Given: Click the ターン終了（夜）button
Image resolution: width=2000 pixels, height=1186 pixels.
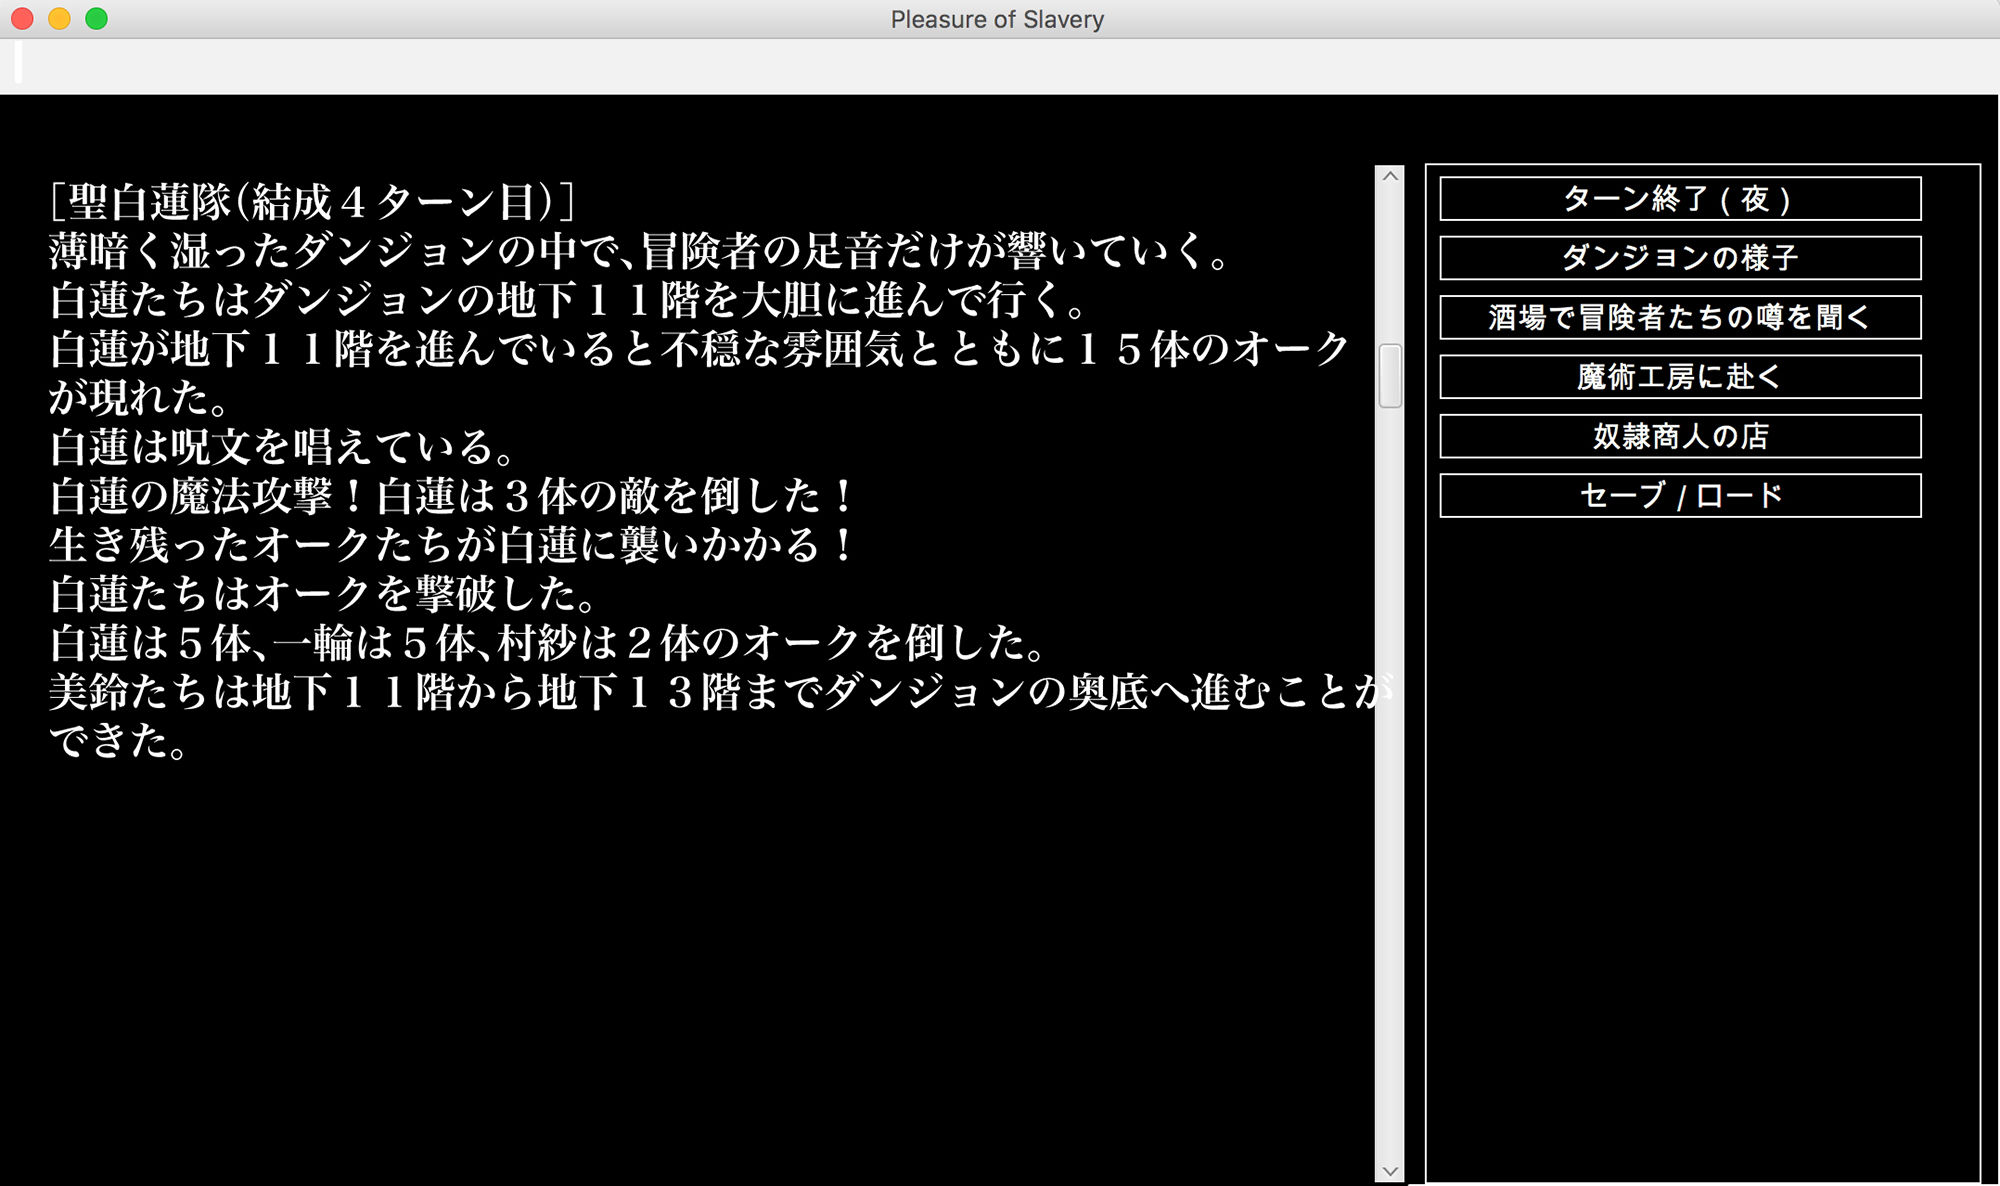Looking at the screenshot, I should click(x=1679, y=199).
